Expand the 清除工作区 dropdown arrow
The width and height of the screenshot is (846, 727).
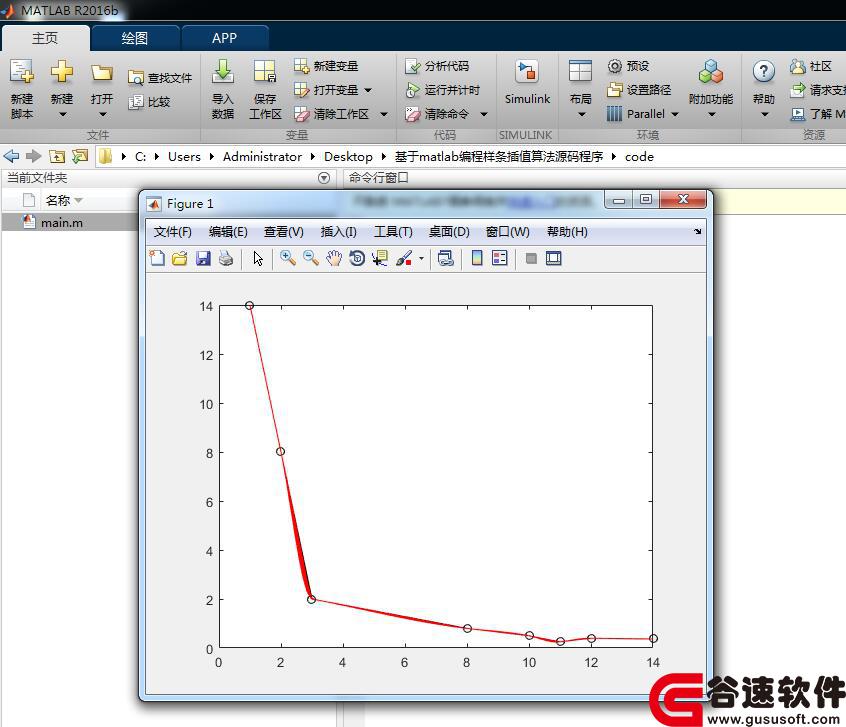tap(384, 114)
